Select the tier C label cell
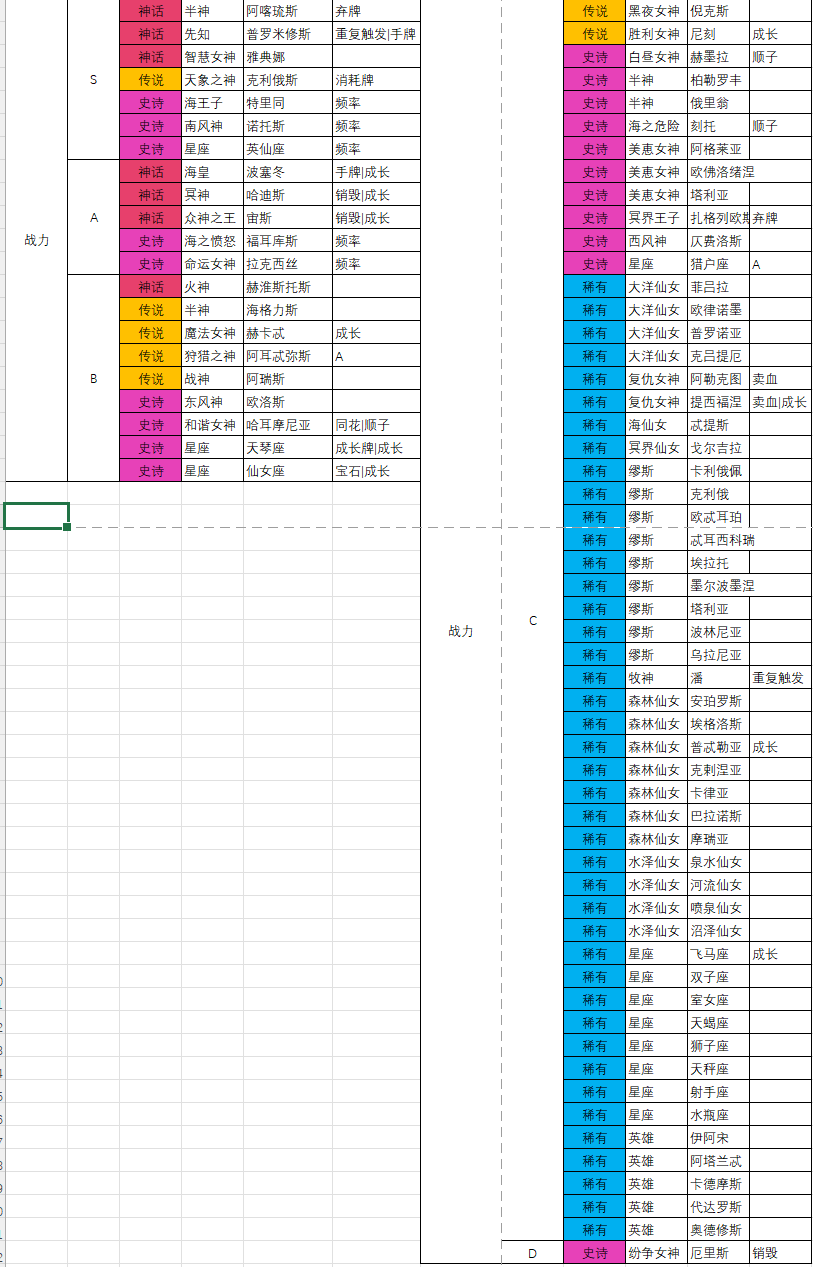Image resolution: width=813 pixels, height=1267 pixels. pos(533,621)
